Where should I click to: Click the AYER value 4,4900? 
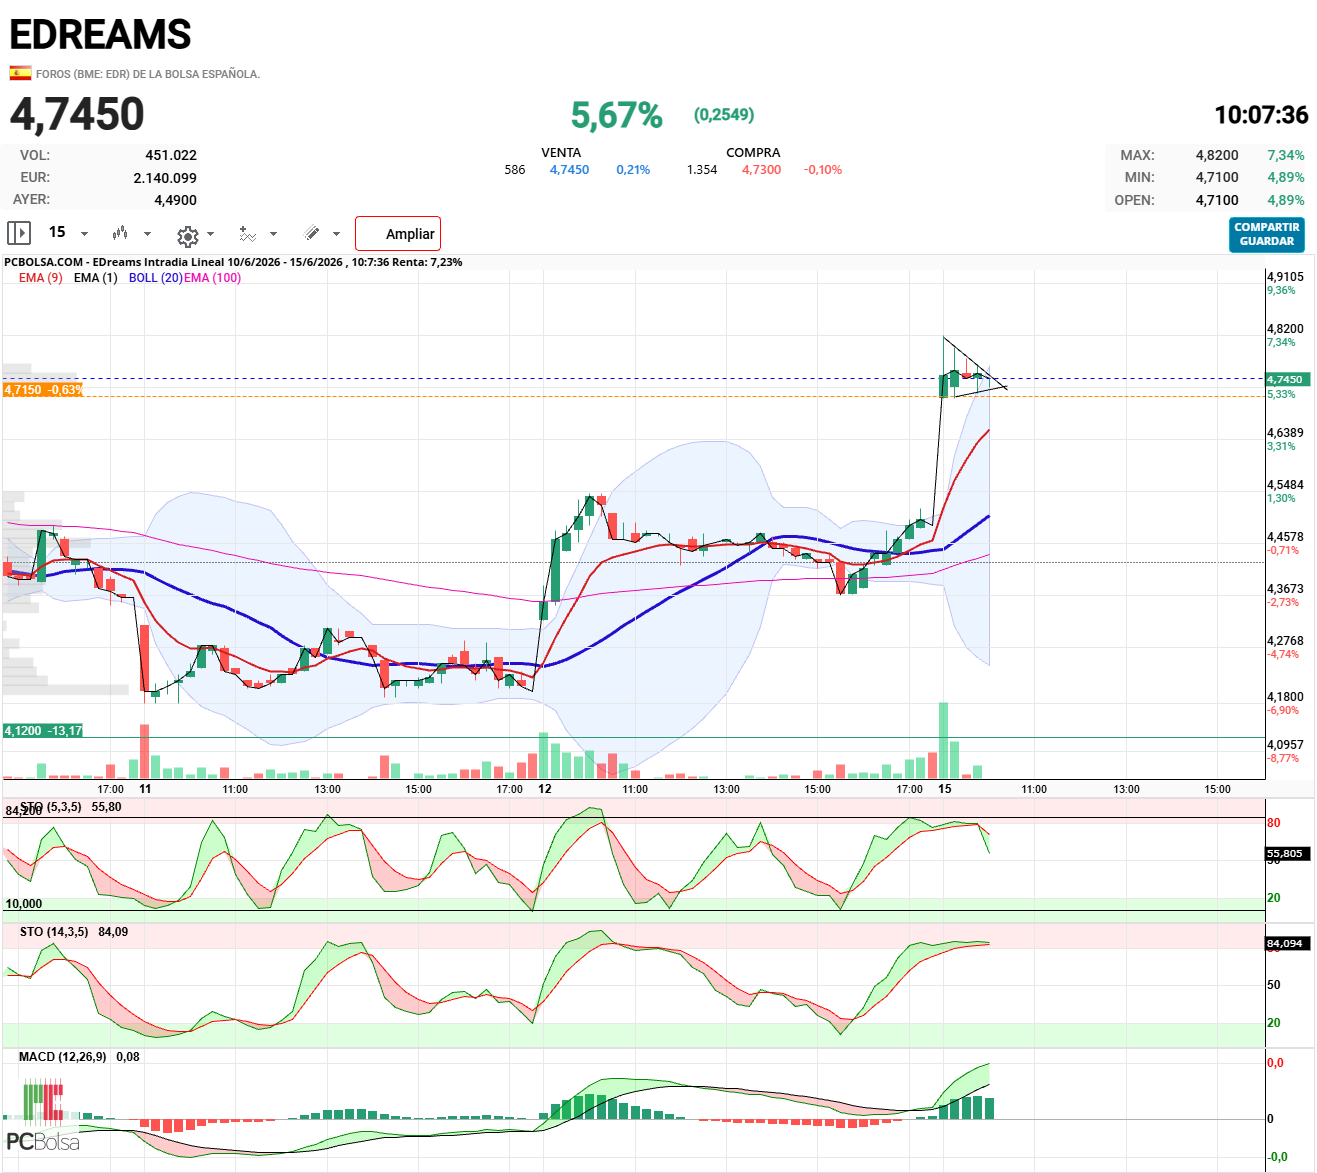point(175,200)
